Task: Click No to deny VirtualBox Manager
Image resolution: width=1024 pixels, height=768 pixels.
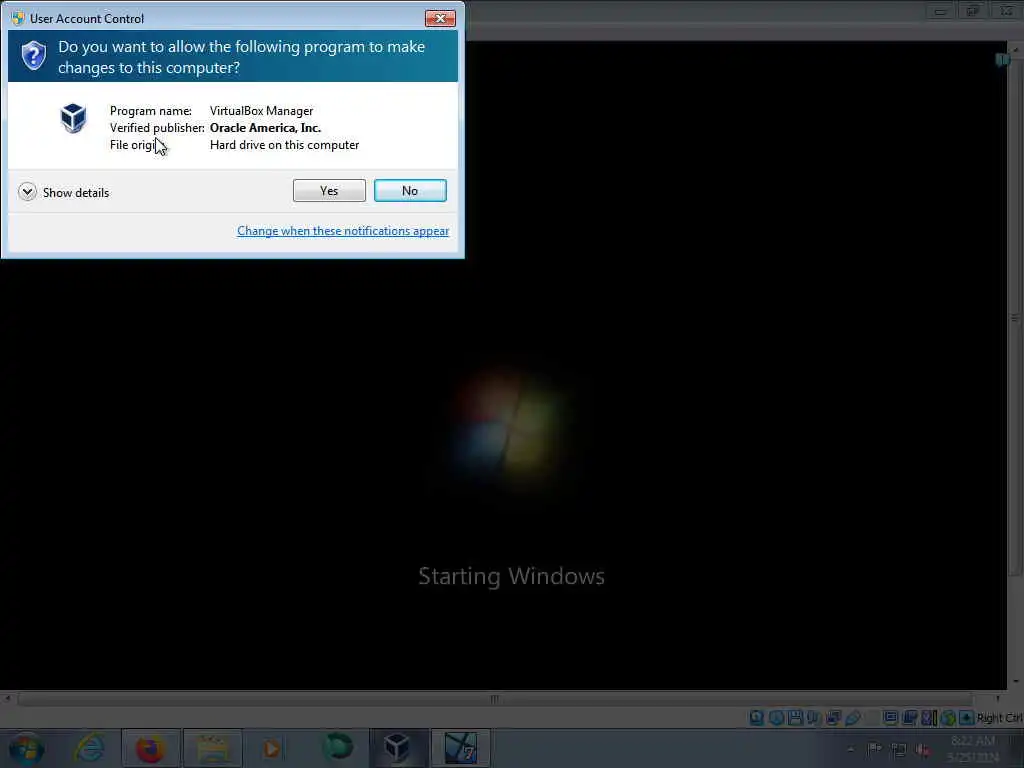Action: tap(410, 191)
